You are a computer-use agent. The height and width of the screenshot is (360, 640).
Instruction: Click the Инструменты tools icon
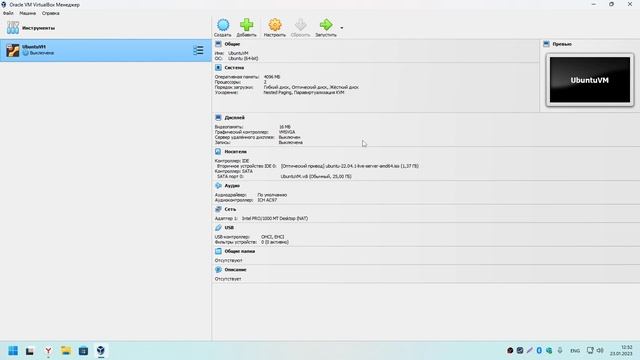(x=13, y=28)
